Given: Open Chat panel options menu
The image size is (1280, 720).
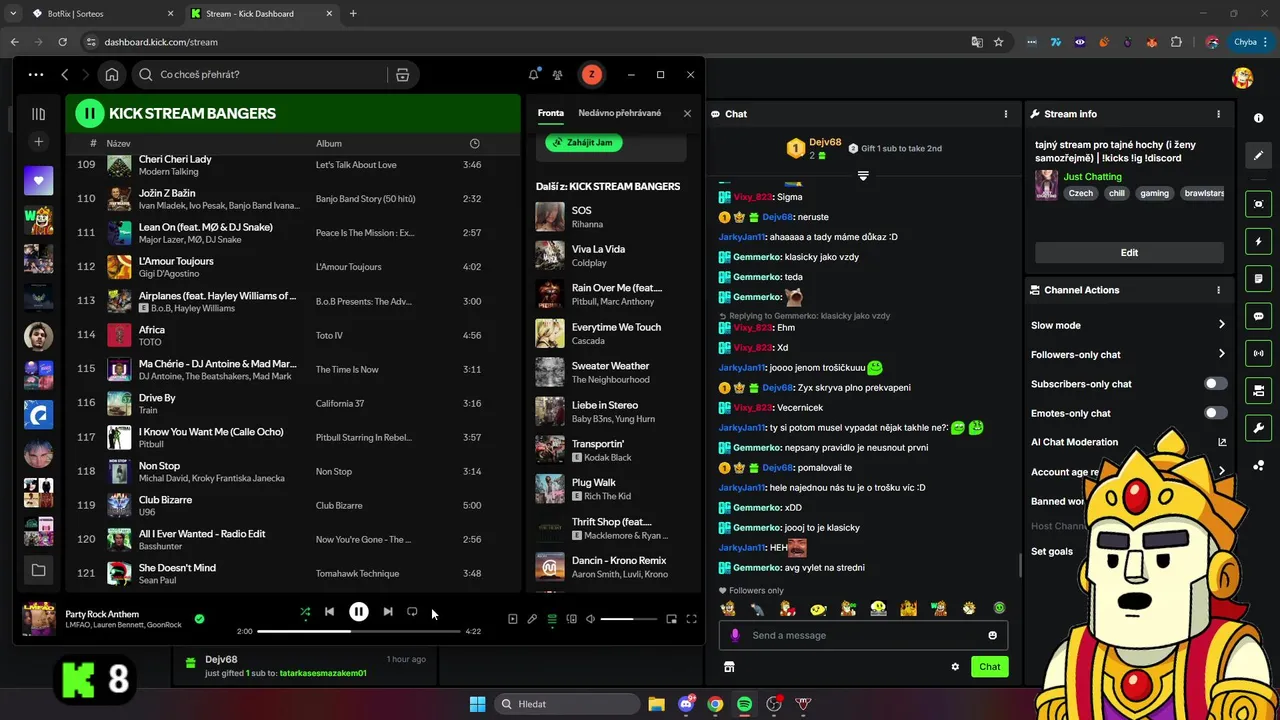Looking at the screenshot, I should [x=1006, y=114].
